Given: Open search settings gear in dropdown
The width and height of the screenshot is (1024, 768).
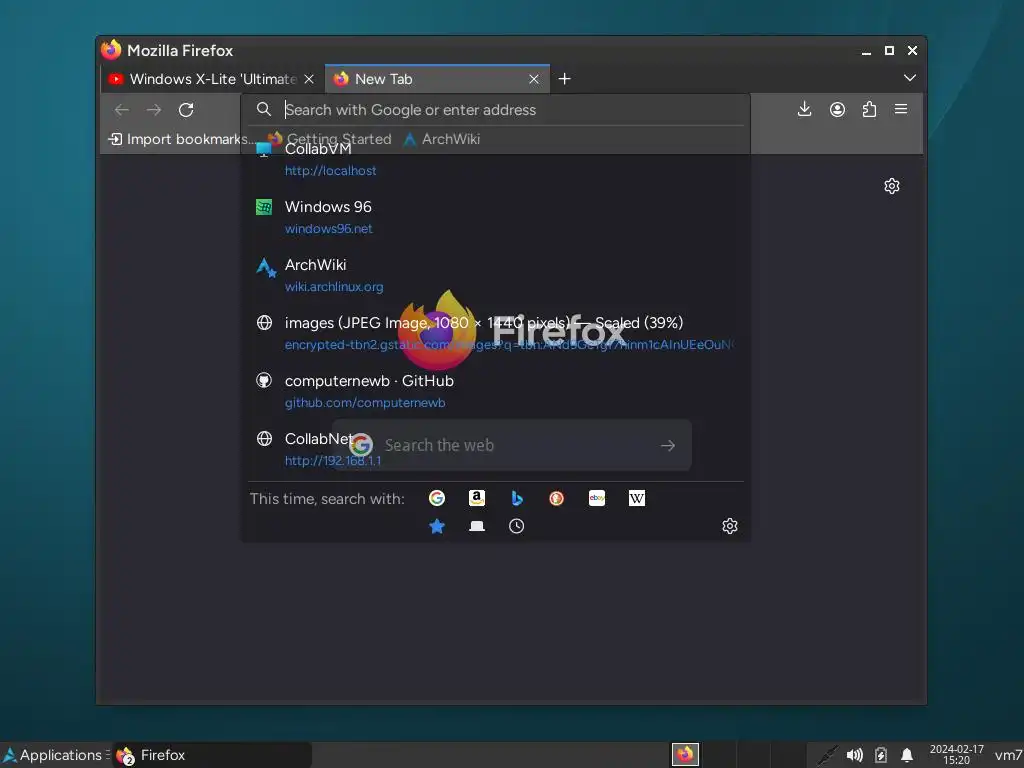Looking at the screenshot, I should (730, 526).
